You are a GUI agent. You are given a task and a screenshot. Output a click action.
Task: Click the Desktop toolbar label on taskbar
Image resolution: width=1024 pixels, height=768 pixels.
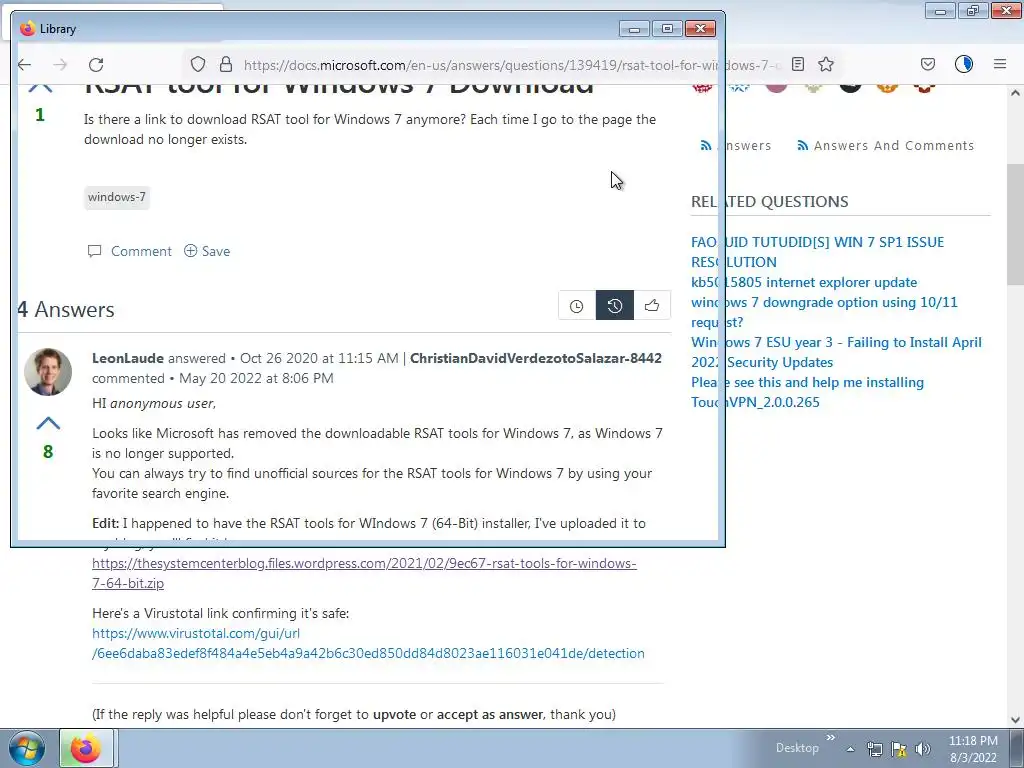(797, 748)
